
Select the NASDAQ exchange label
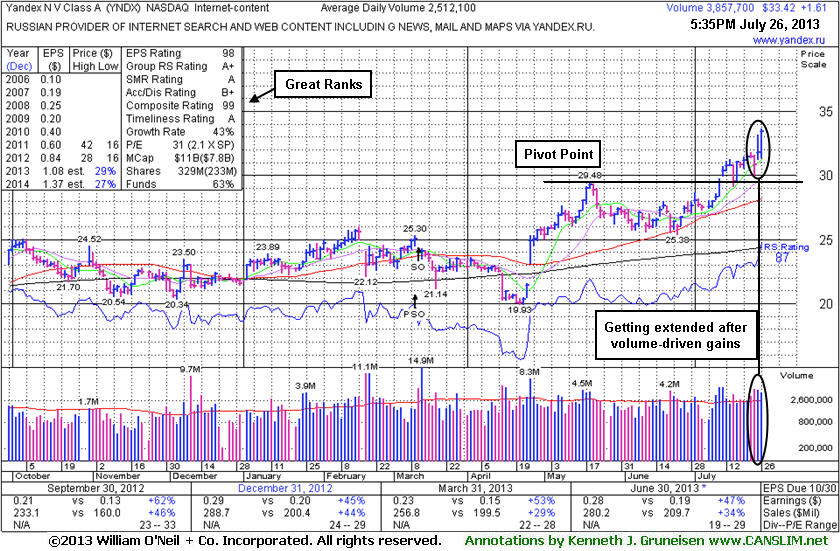(x=169, y=8)
